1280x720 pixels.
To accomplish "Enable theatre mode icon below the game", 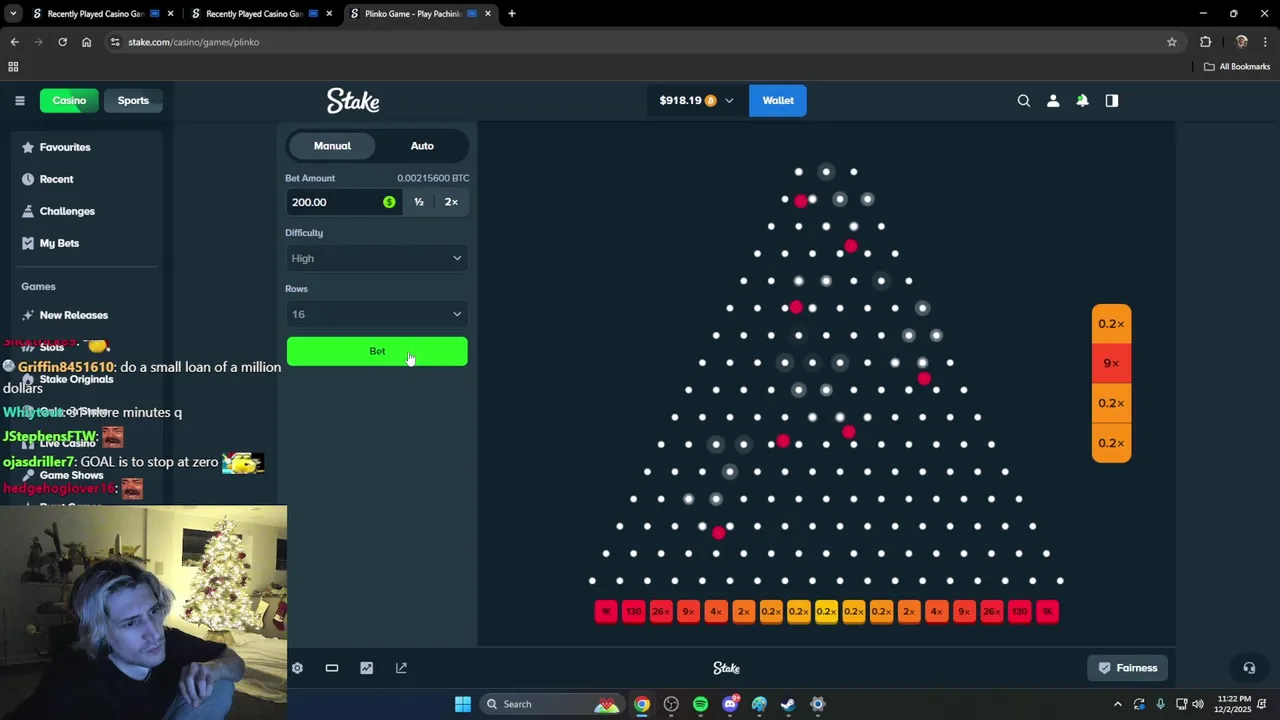I will pos(332,668).
